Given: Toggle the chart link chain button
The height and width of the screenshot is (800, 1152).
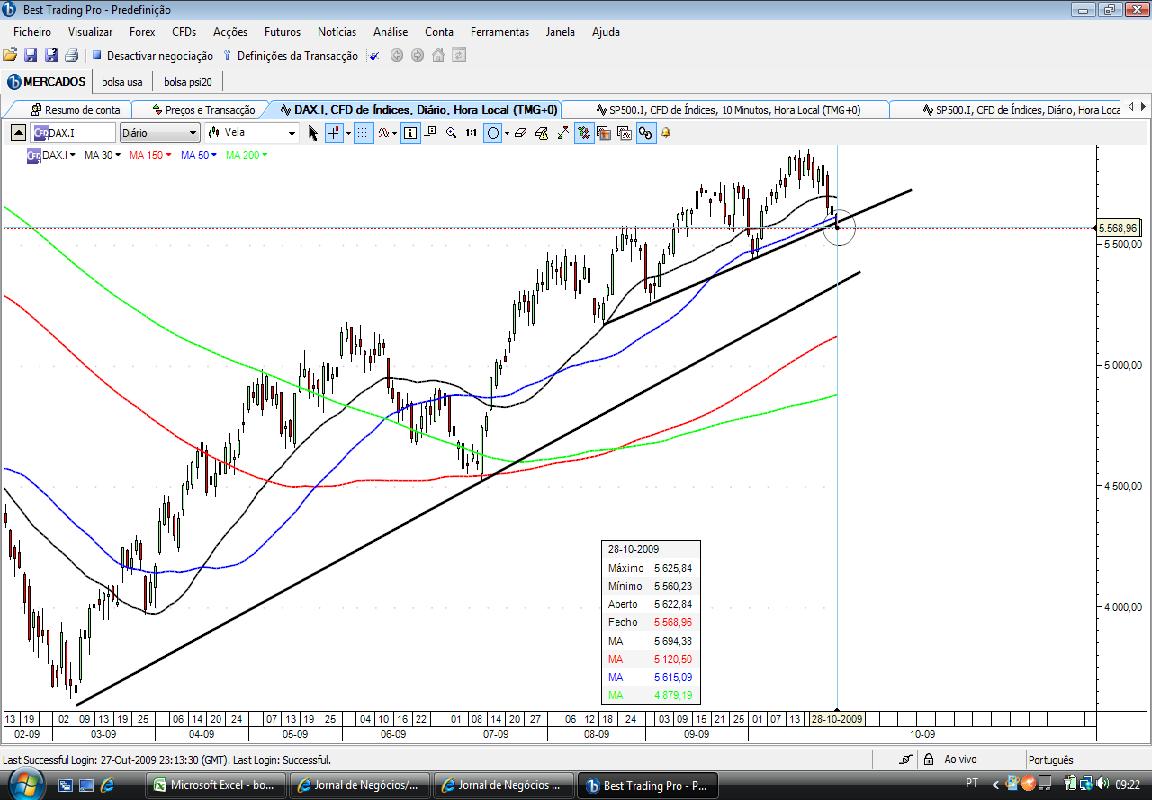Looking at the screenshot, I should click(645, 133).
